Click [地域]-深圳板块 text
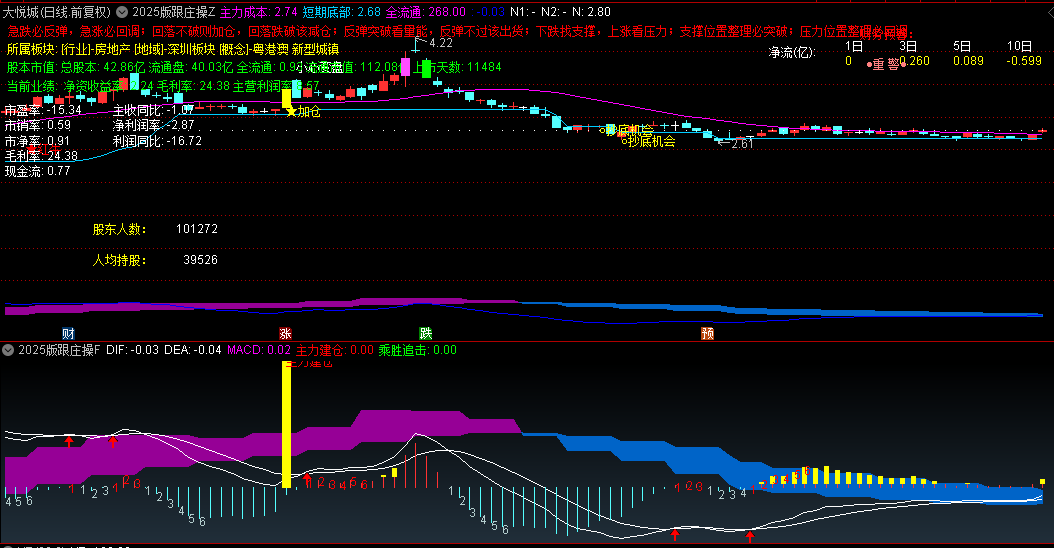Viewport: 1054px width, 548px height. coord(174,50)
